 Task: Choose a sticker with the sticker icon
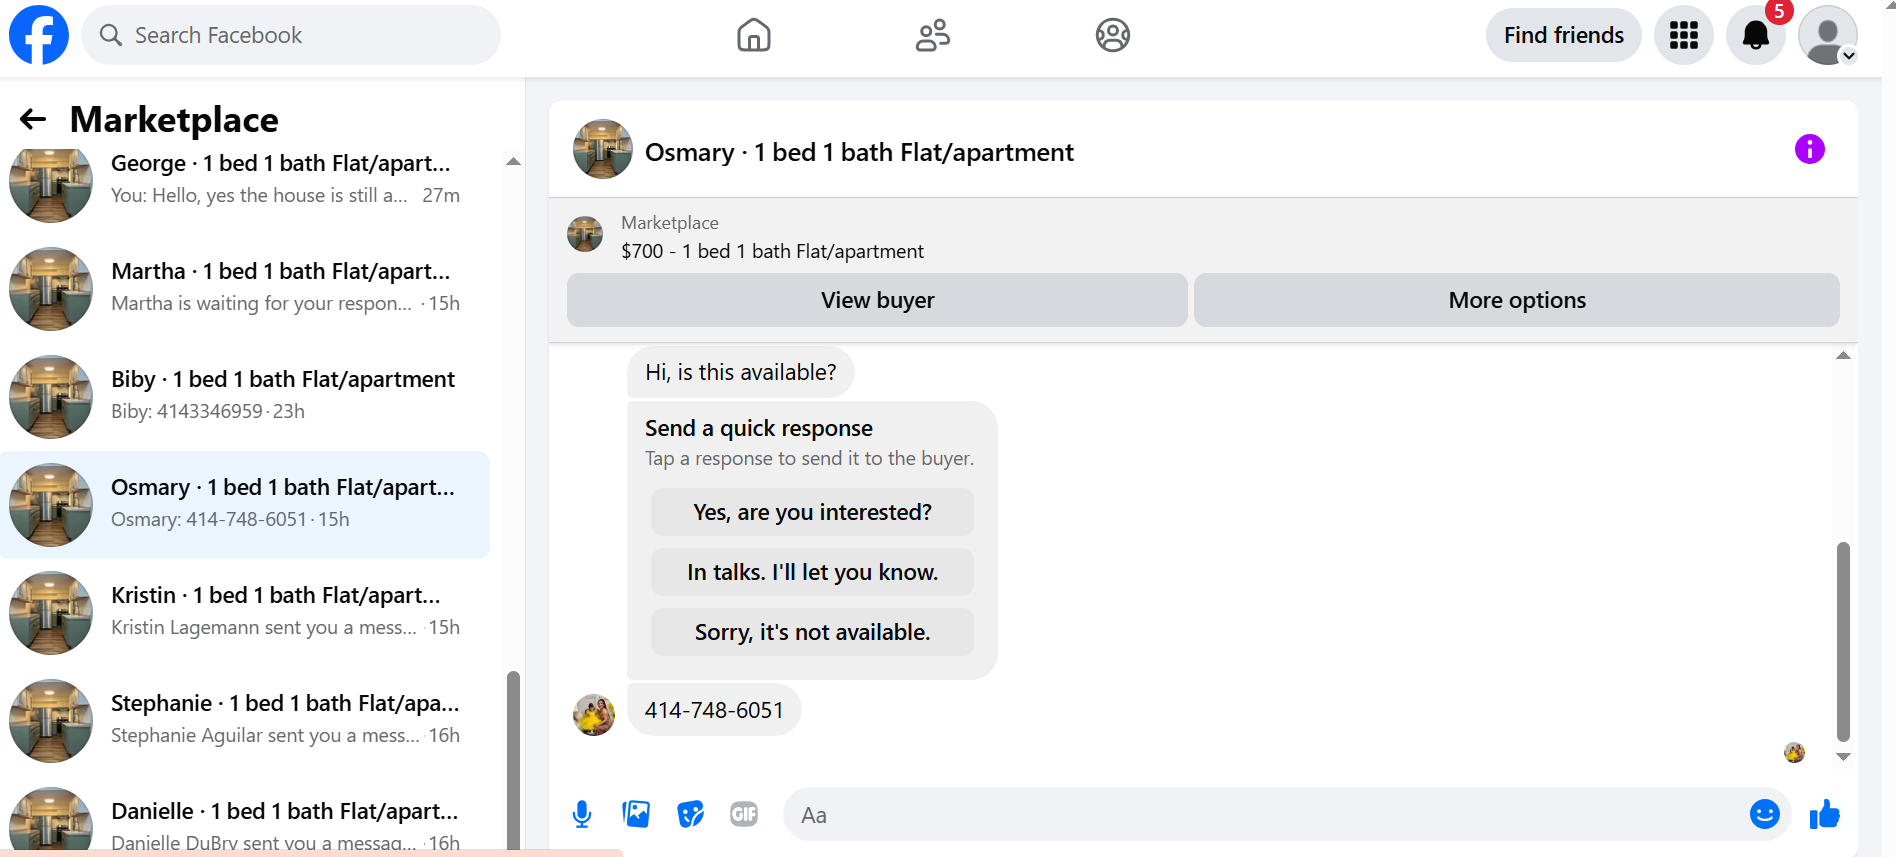pos(690,814)
